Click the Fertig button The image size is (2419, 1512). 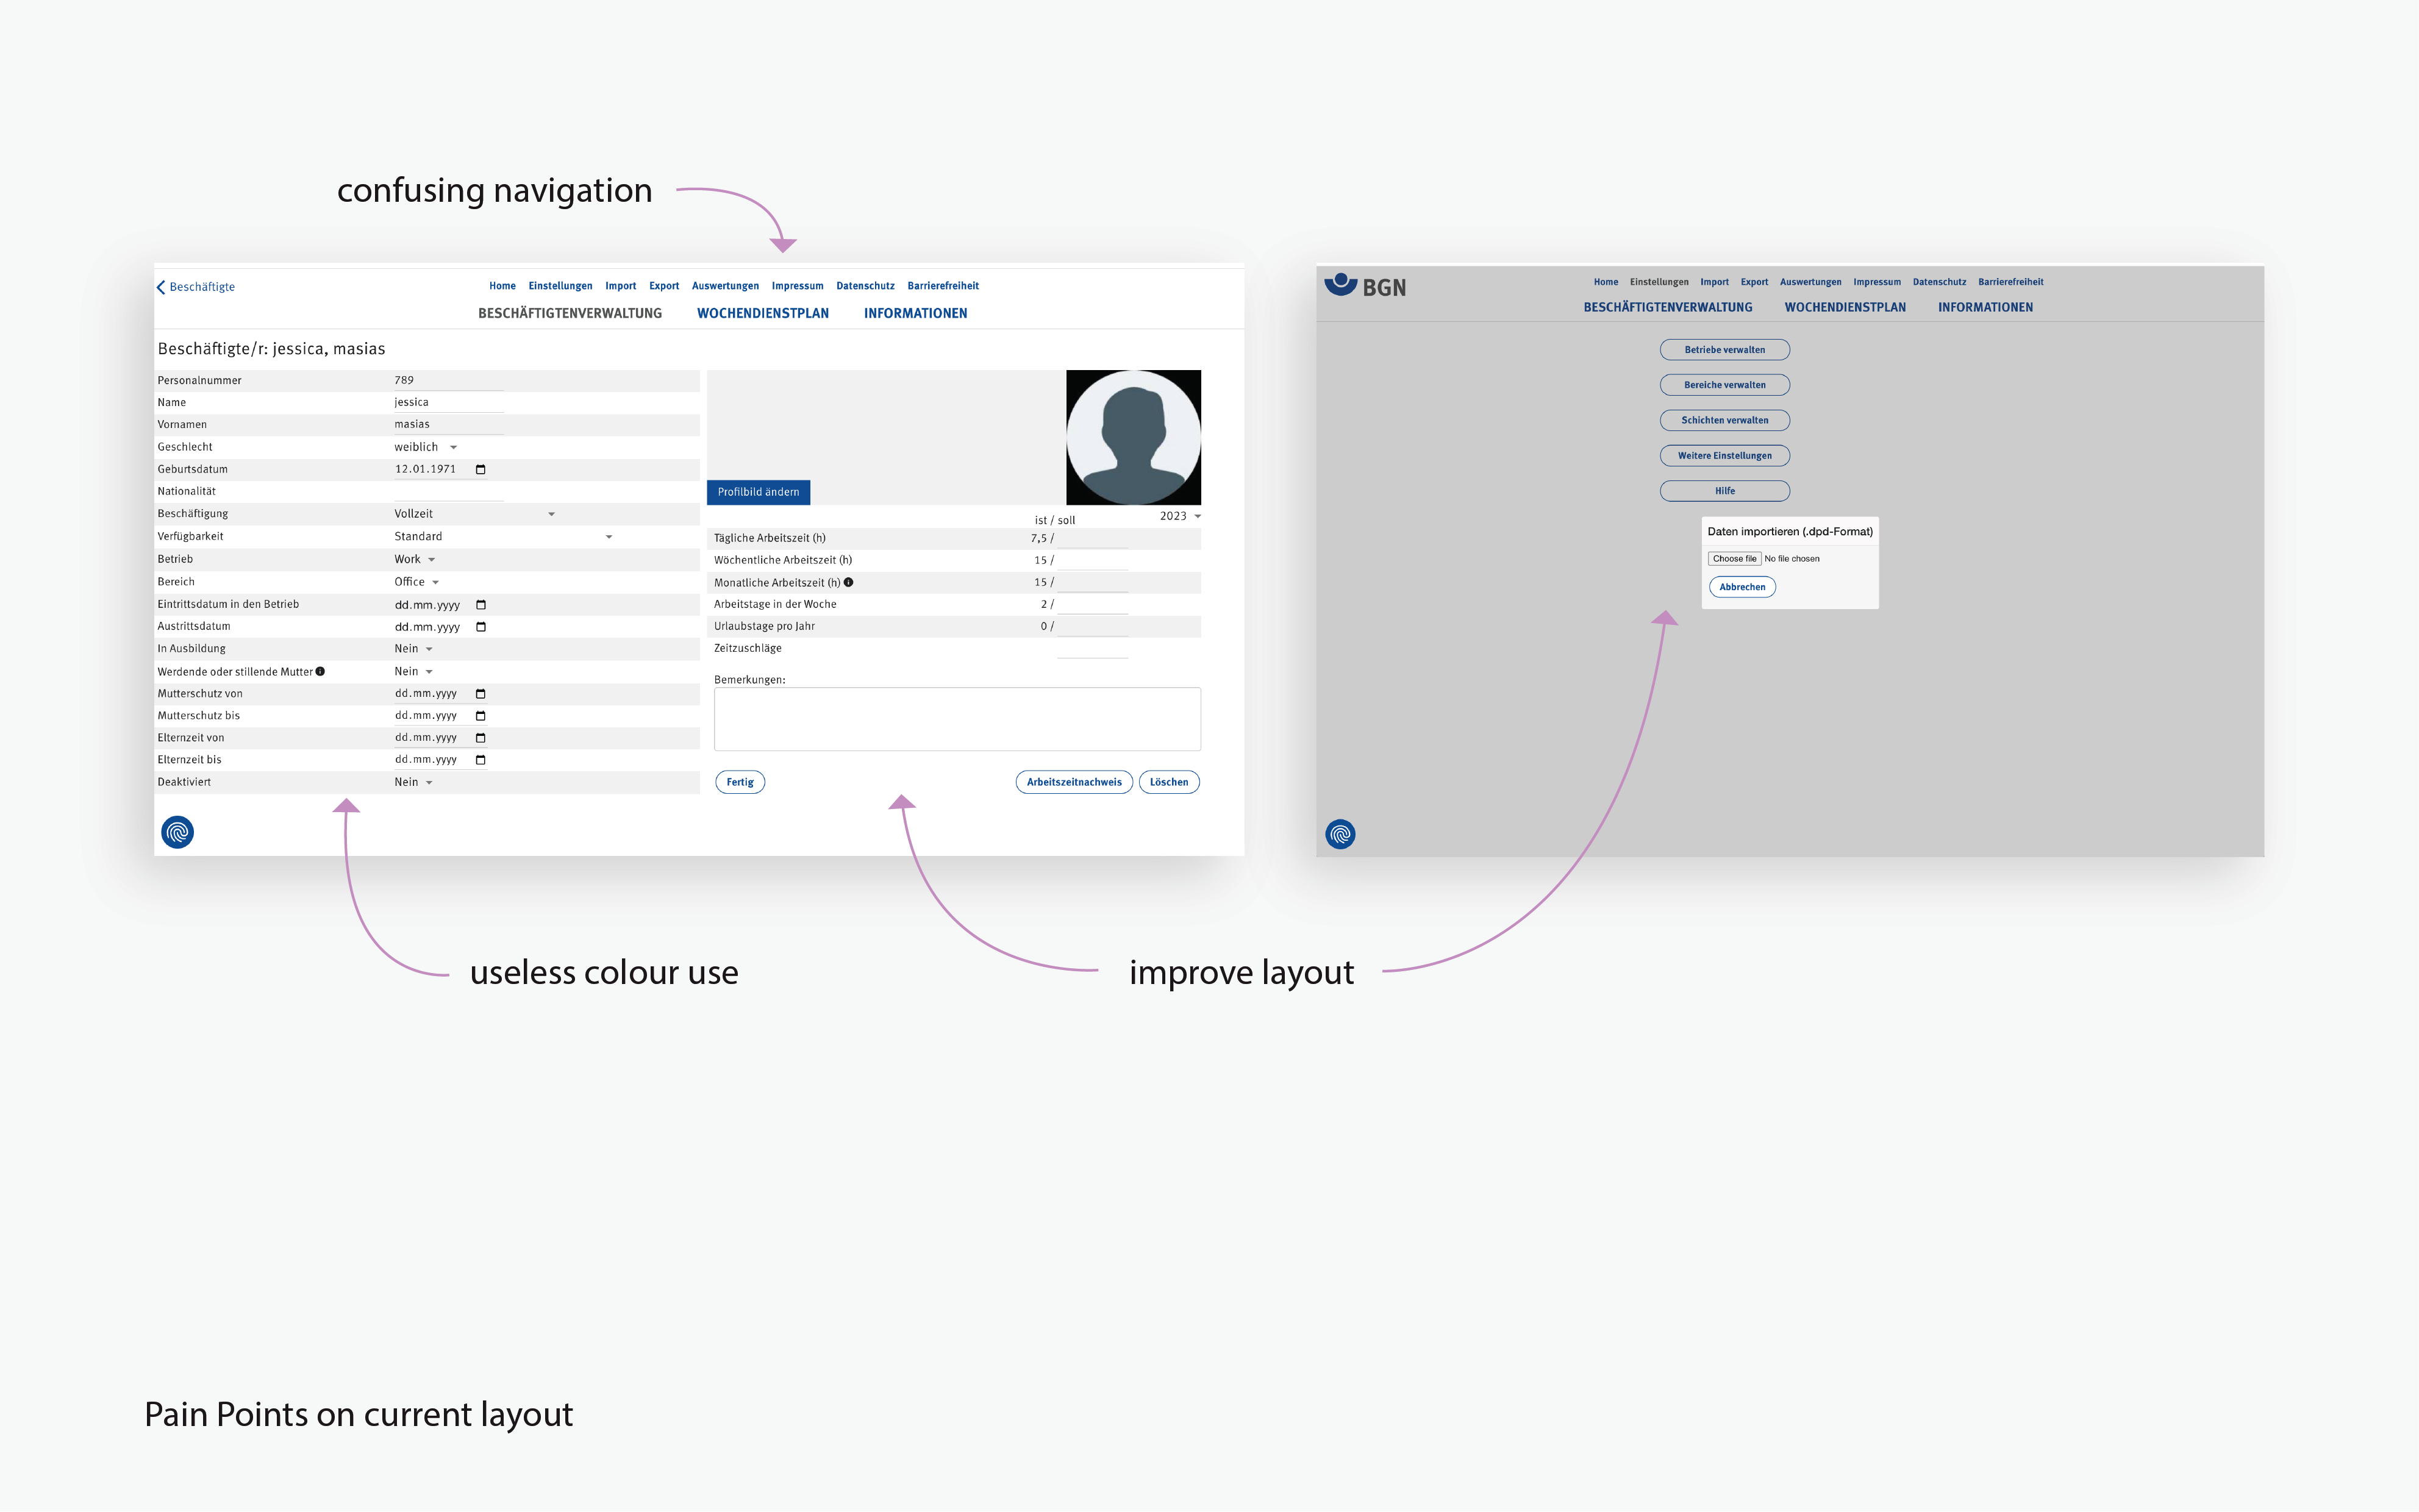pos(740,782)
